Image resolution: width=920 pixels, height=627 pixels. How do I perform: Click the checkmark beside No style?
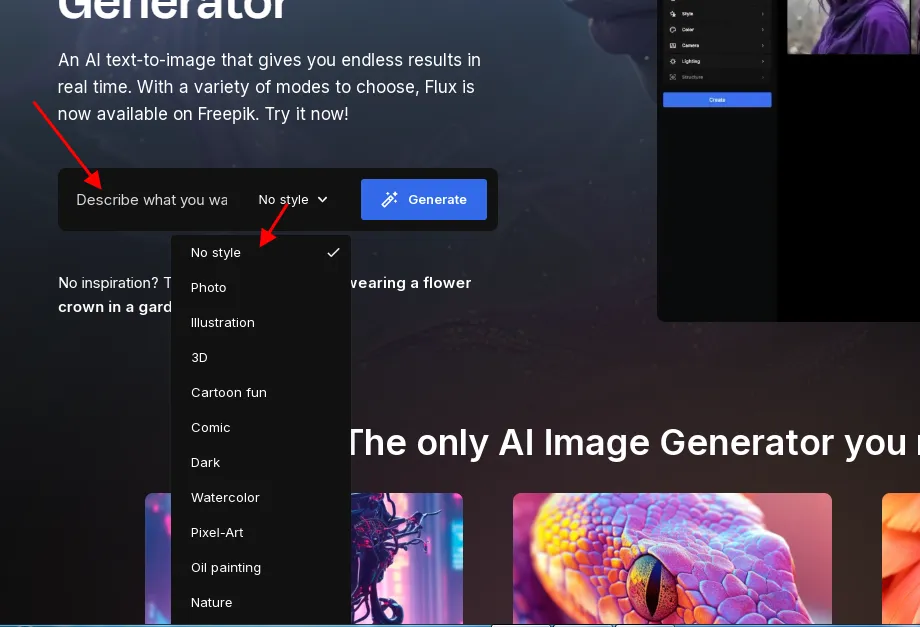click(x=333, y=252)
